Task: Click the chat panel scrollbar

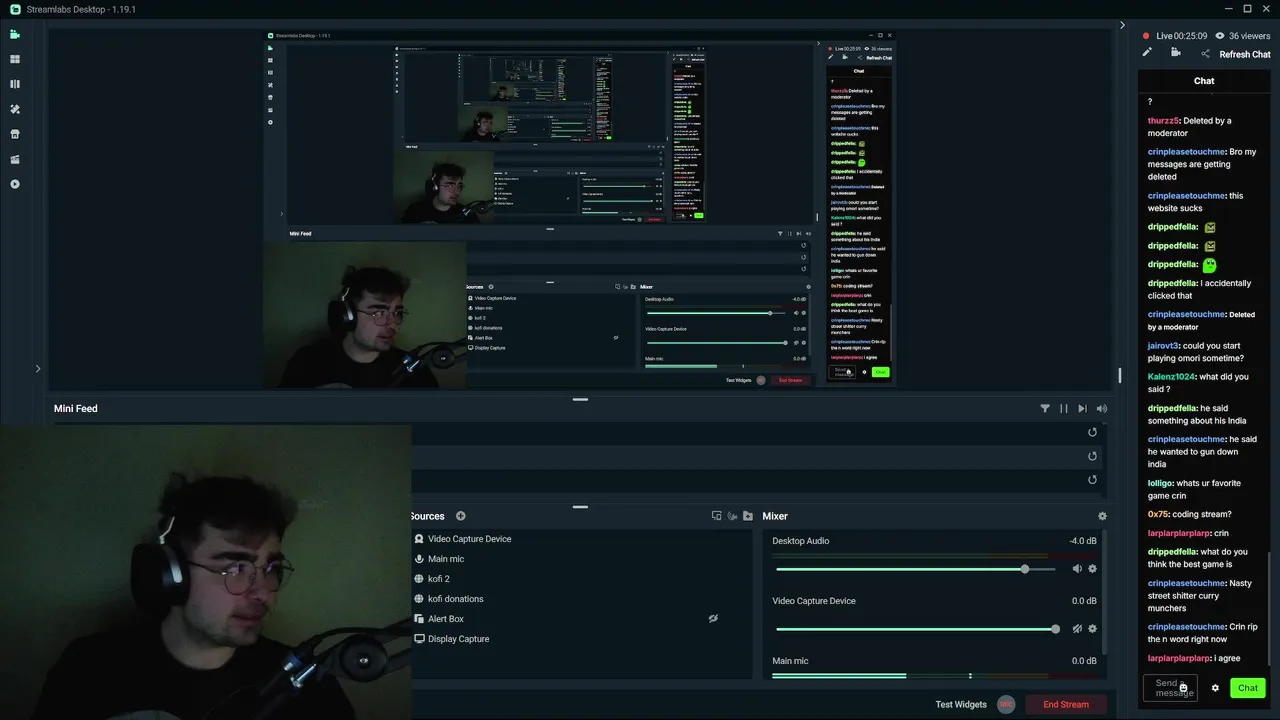Action: point(1270,608)
